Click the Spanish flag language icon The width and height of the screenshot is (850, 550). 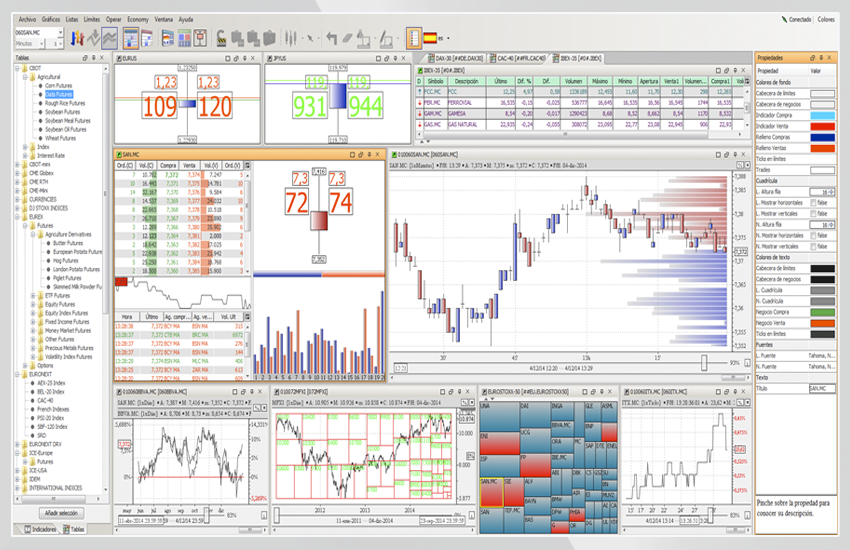pyautogui.click(x=430, y=38)
